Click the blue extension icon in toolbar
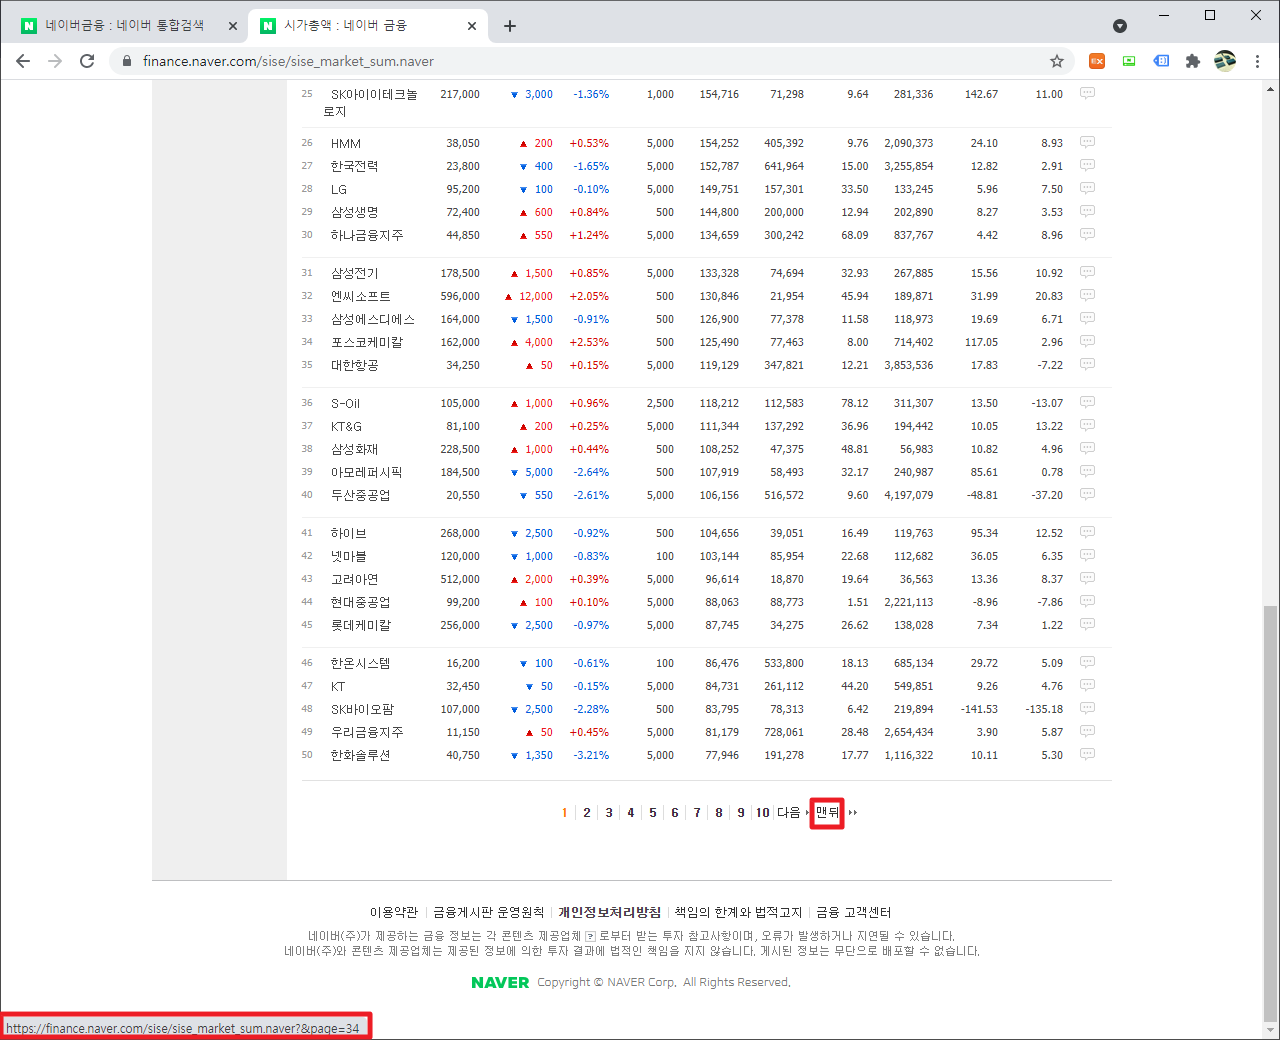This screenshot has height=1040, width=1280. pyautogui.click(x=1161, y=61)
